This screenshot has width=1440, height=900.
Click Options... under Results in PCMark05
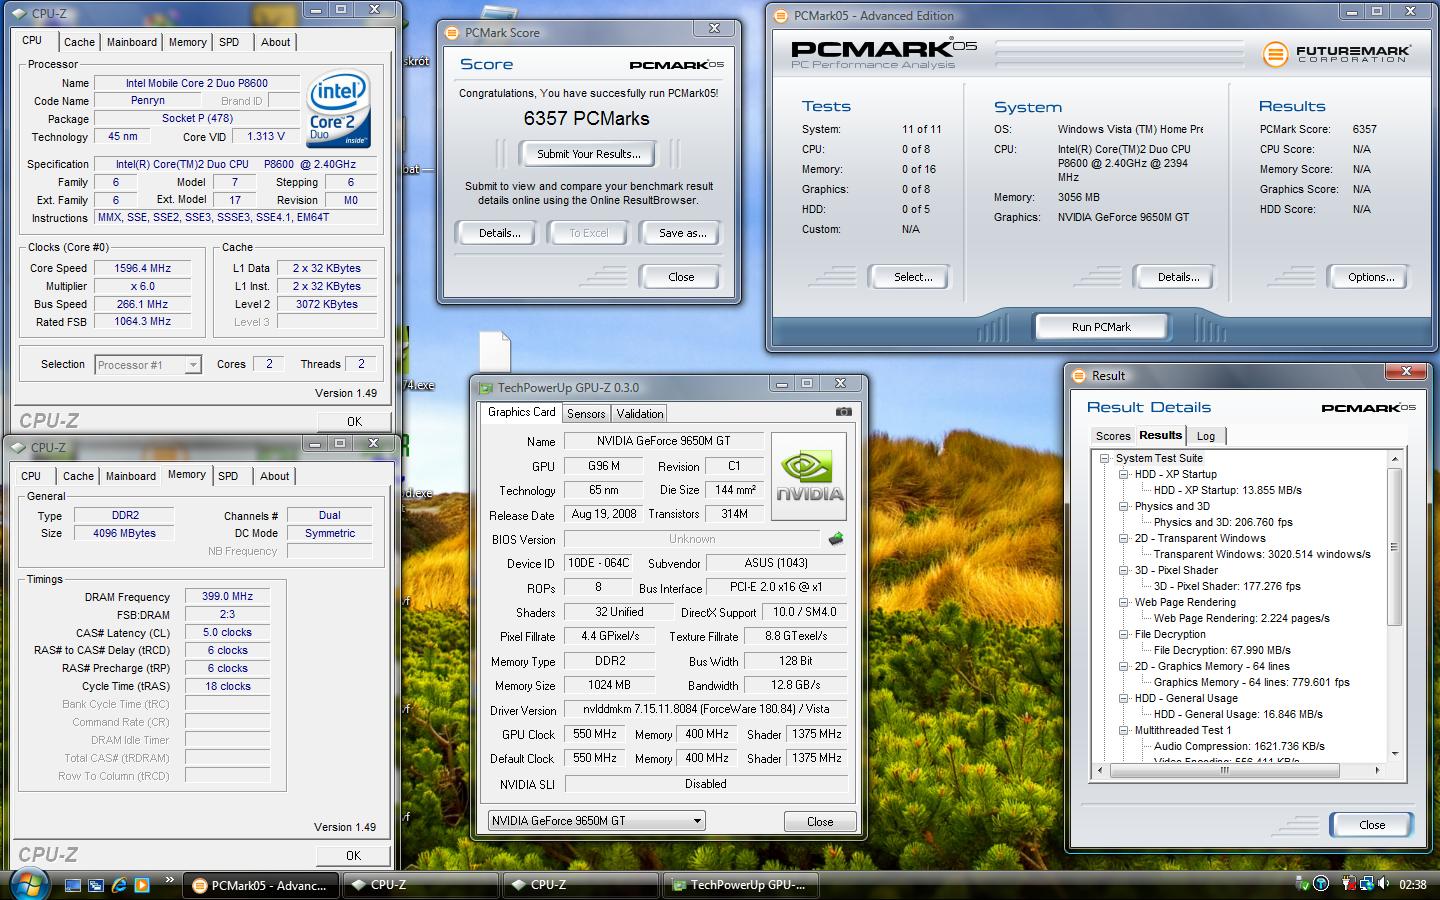pyautogui.click(x=1371, y=277)
